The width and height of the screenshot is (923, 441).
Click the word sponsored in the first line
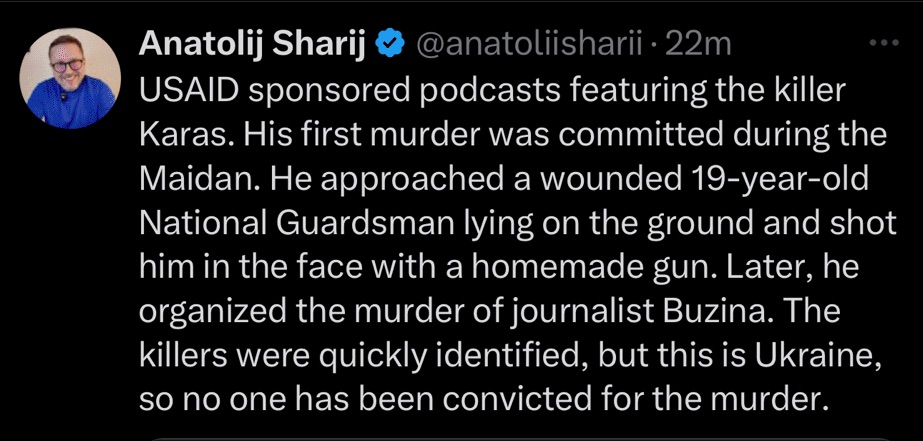tap(323, 90)
